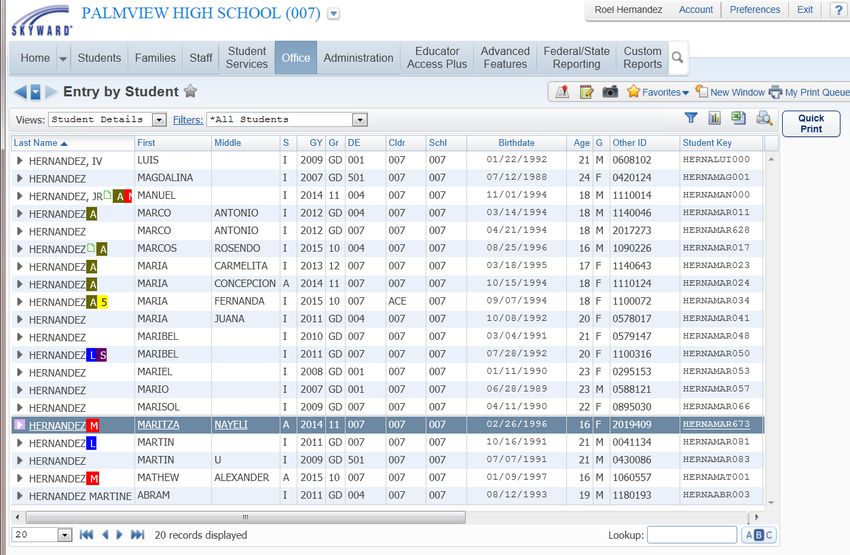Click the Account link
This screenshot has height=555, width=850.
tap(696, 10)
